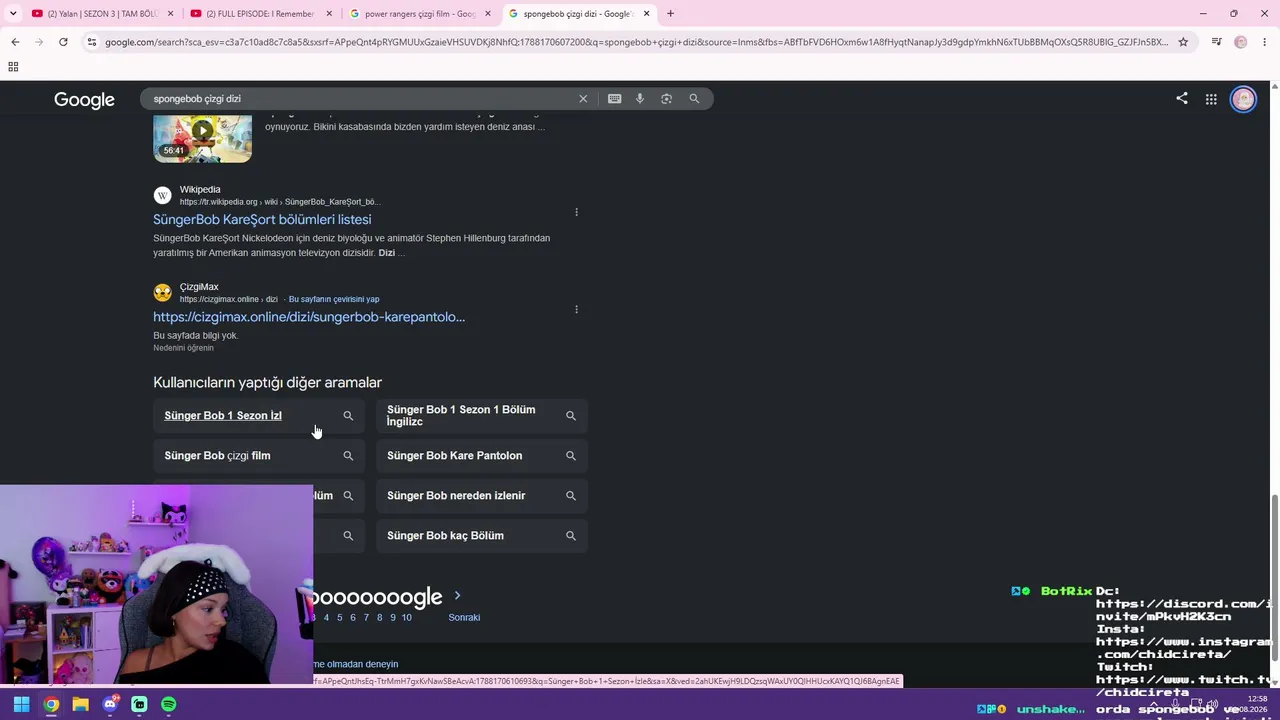Close the power rangers çizgi film tab

point(488,14)
